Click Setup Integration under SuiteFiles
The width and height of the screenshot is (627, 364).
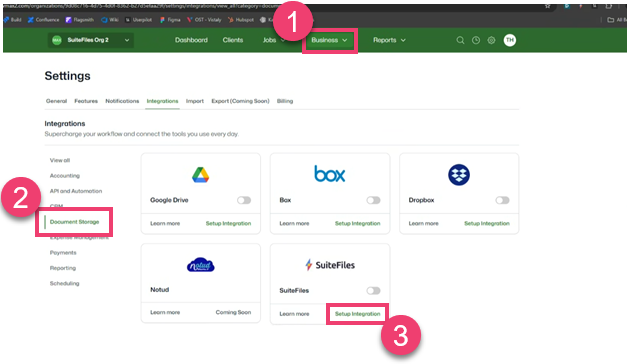pyautogui.click(x=357, y=314)
